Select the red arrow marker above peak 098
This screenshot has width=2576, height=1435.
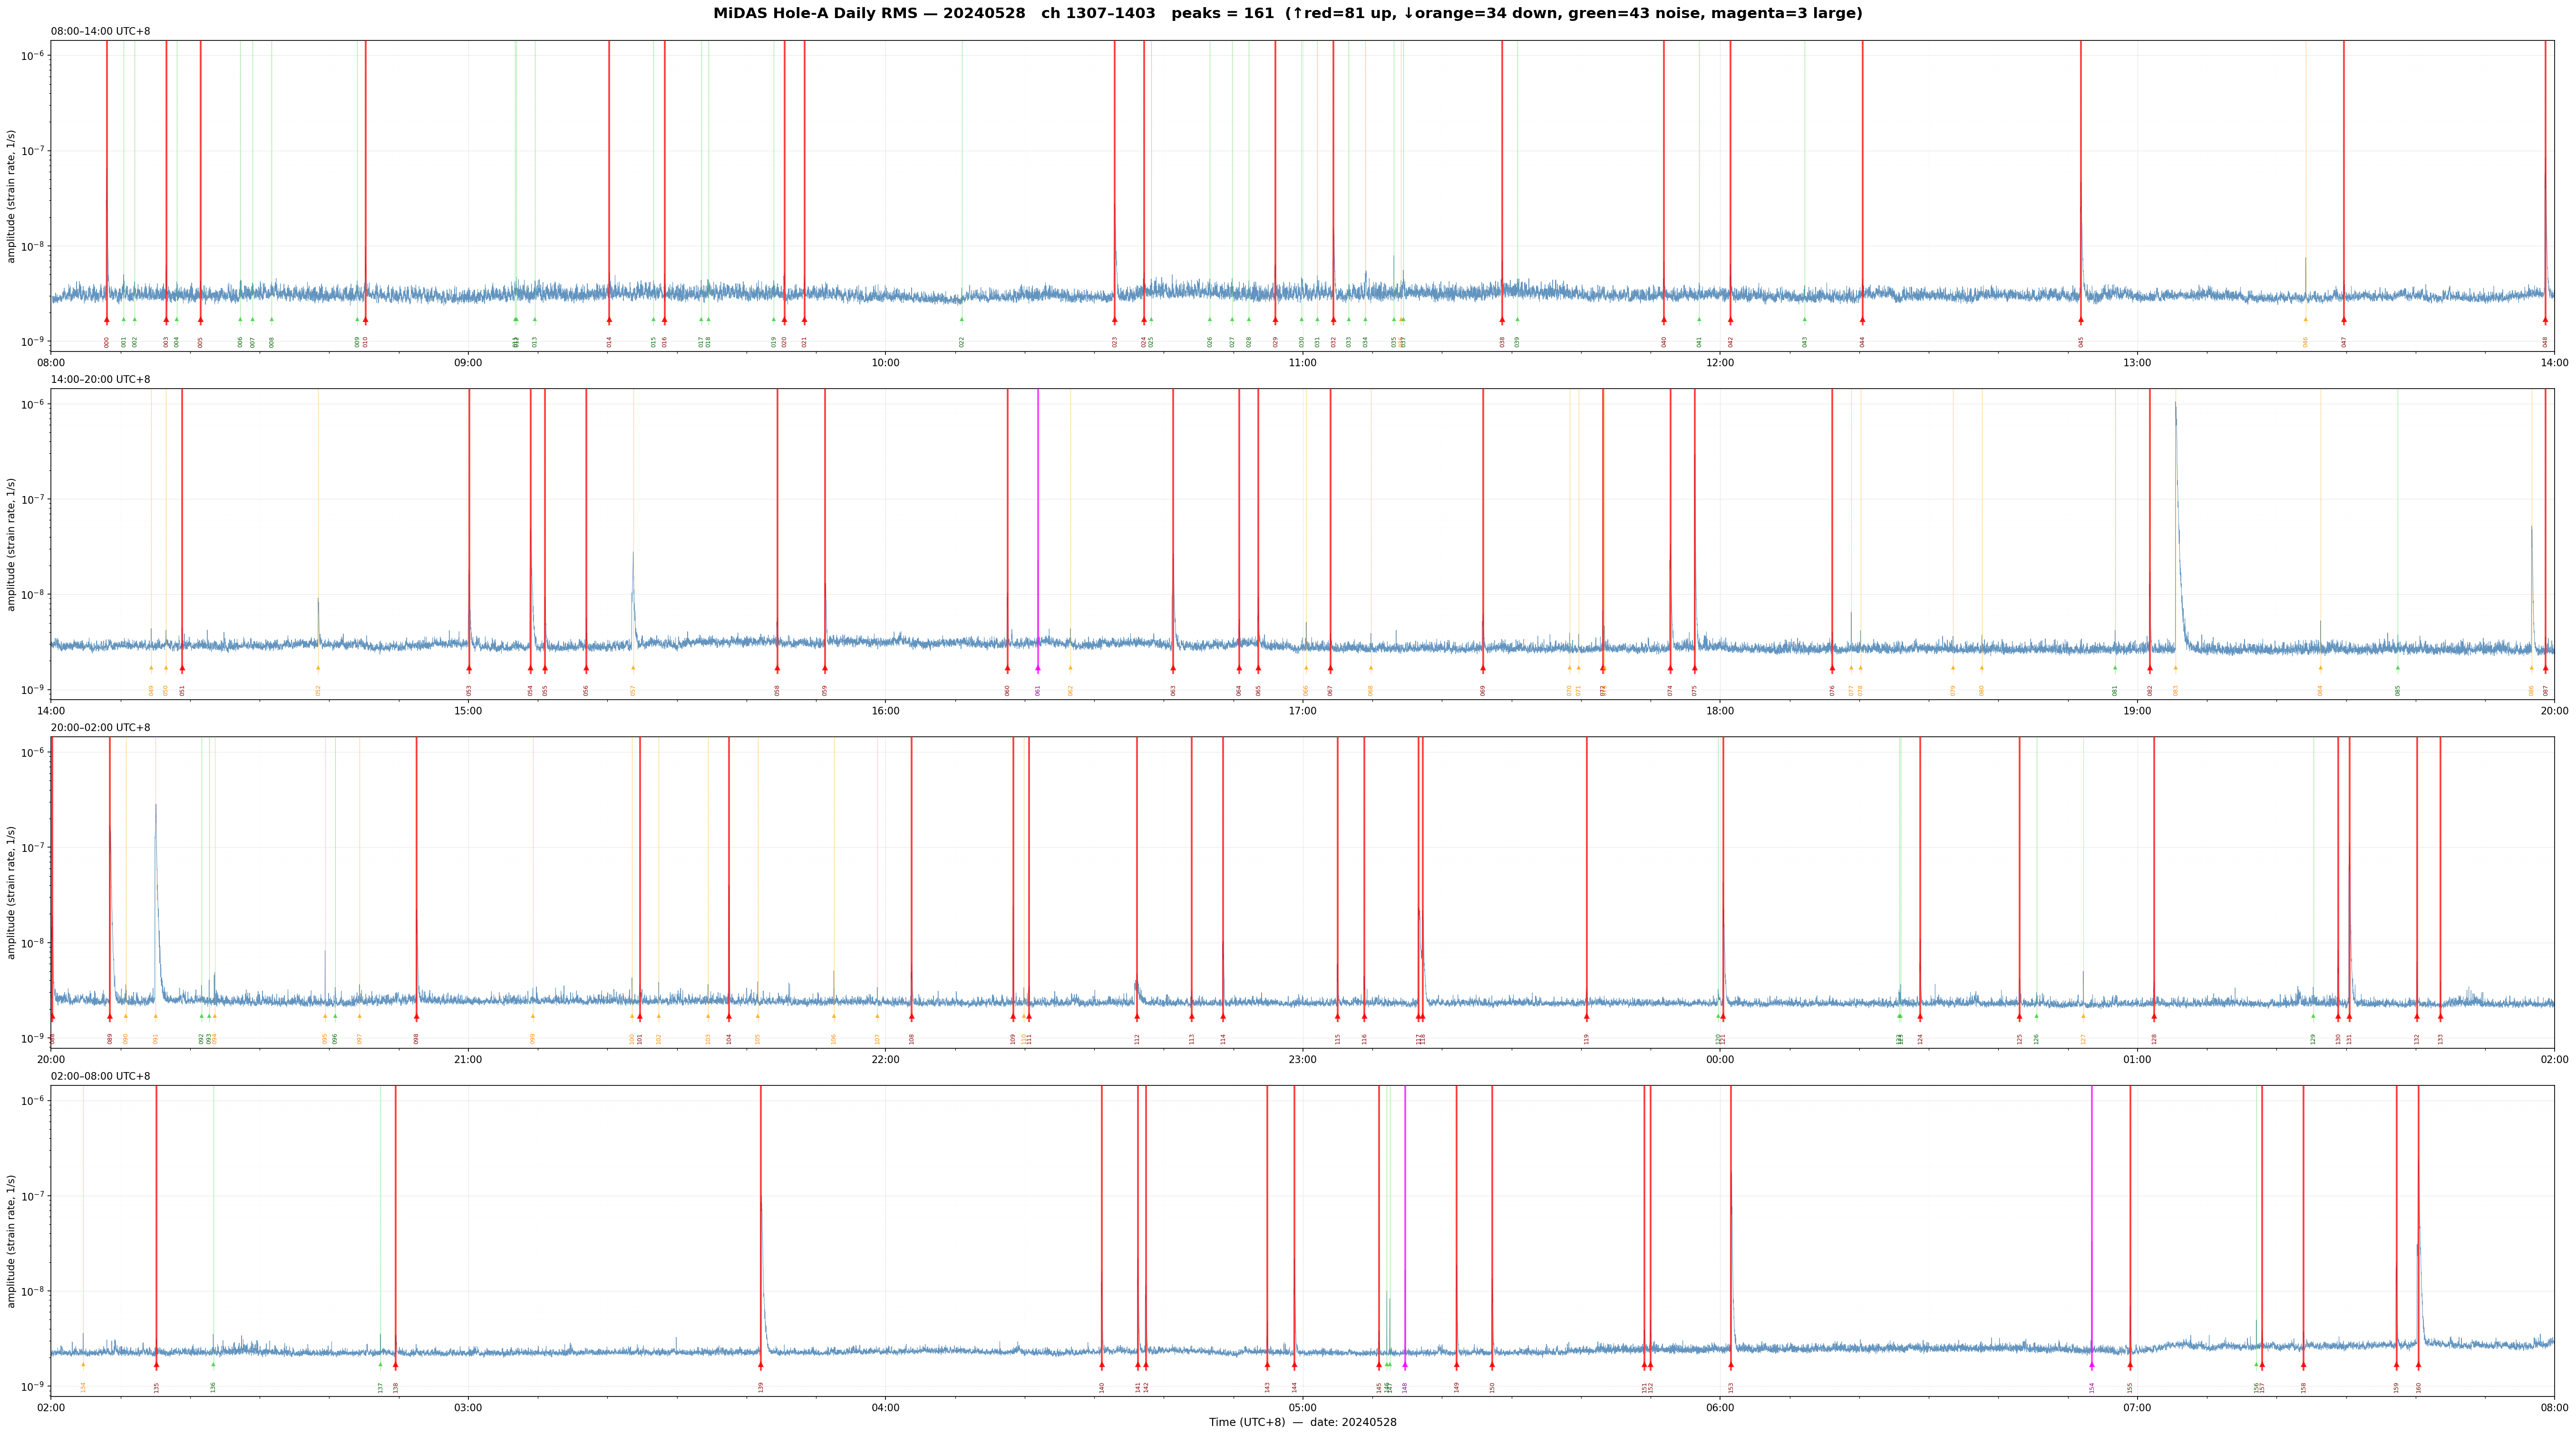pos(416,1017)
